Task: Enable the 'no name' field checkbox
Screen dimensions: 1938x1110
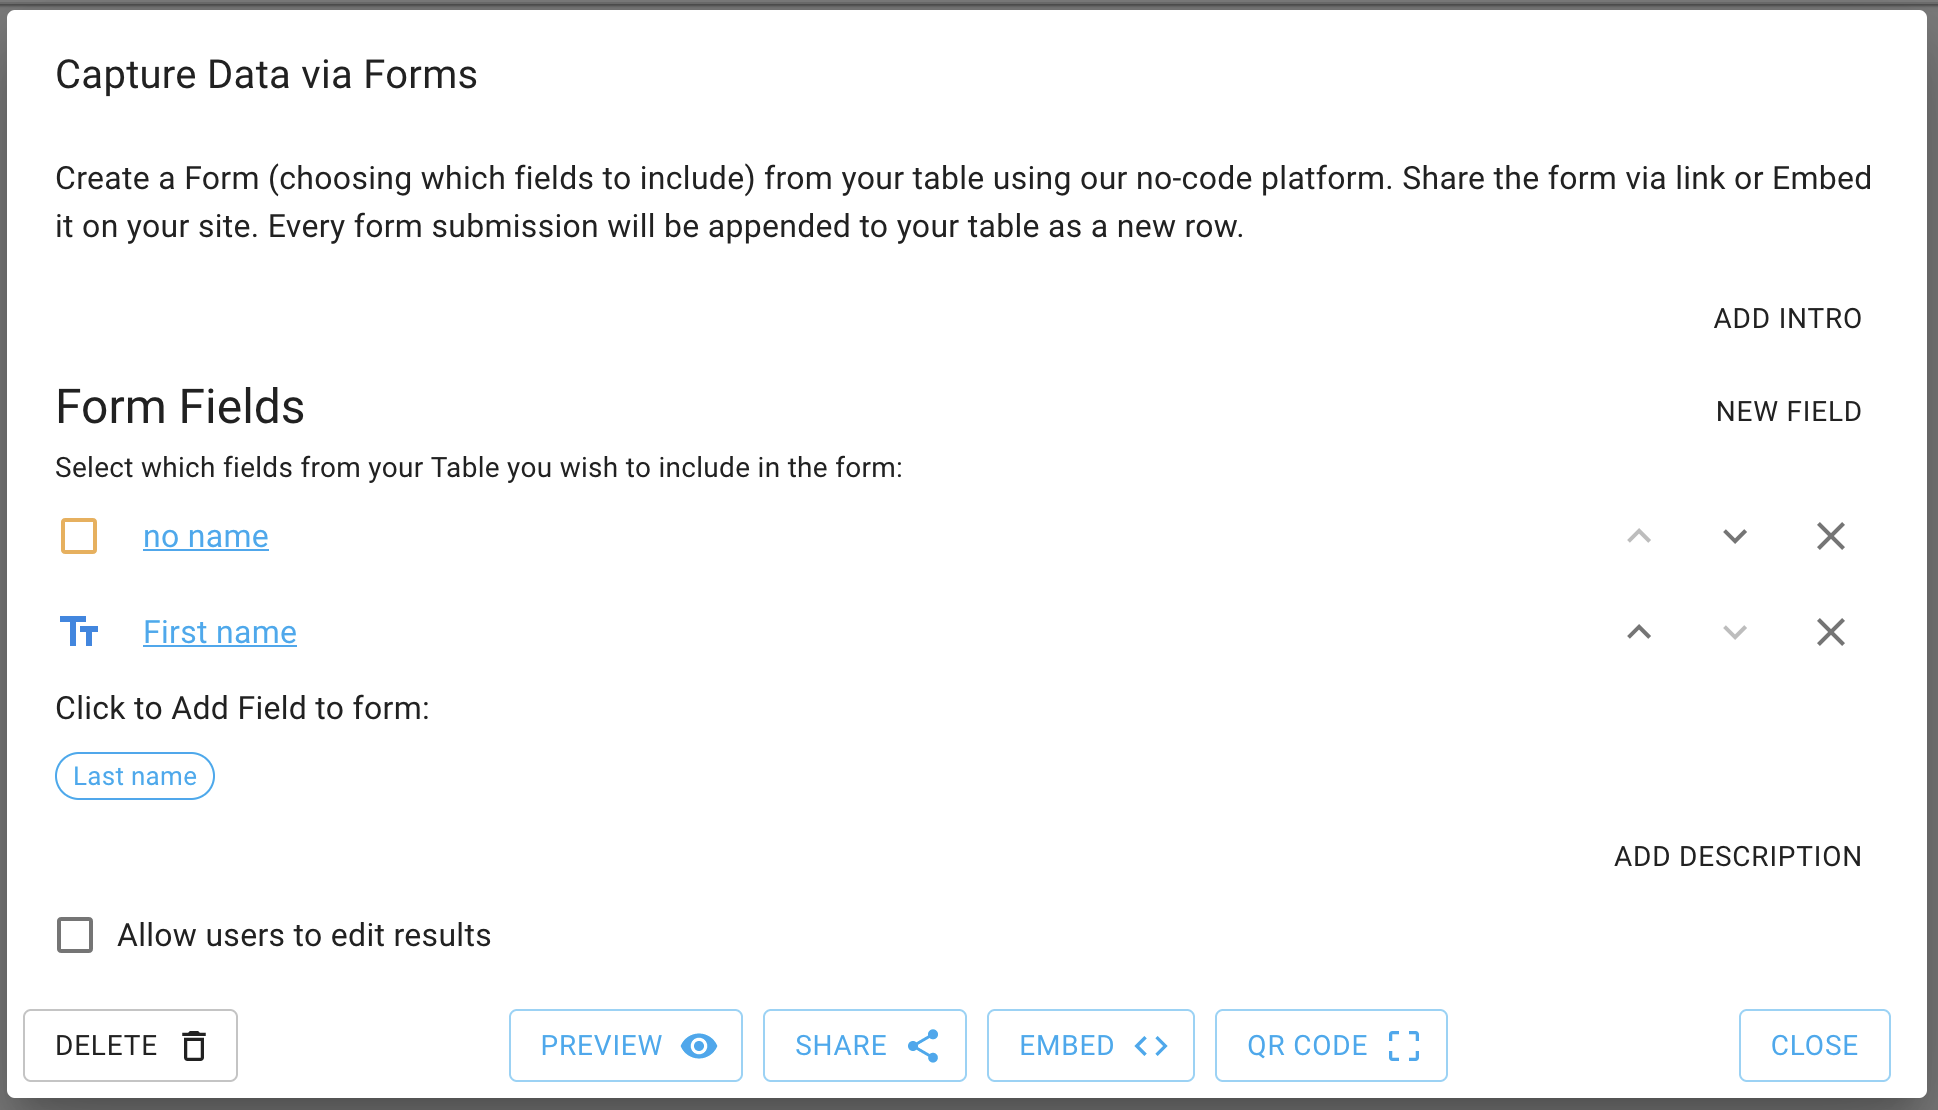Action: (x=80, y=536)
